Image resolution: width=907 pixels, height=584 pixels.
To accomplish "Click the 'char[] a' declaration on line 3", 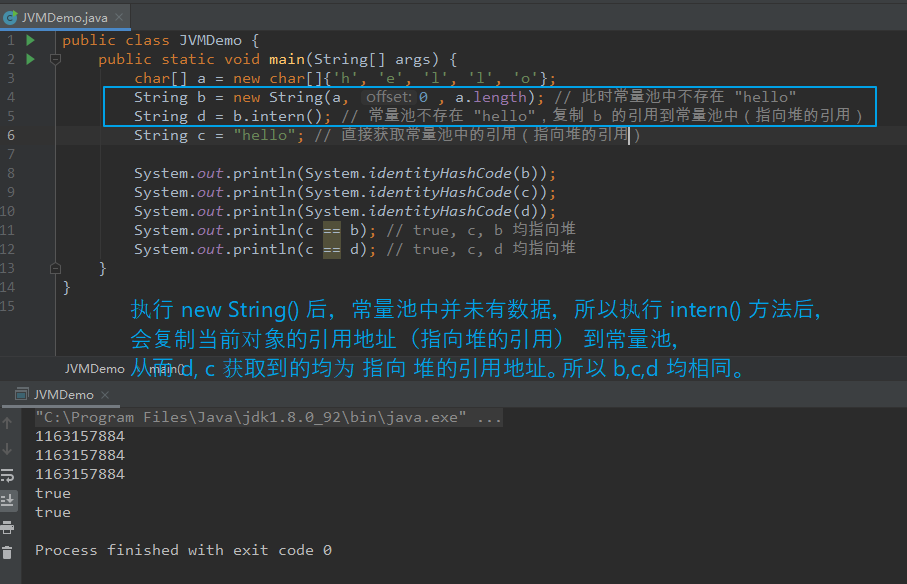I will (170, 78).
